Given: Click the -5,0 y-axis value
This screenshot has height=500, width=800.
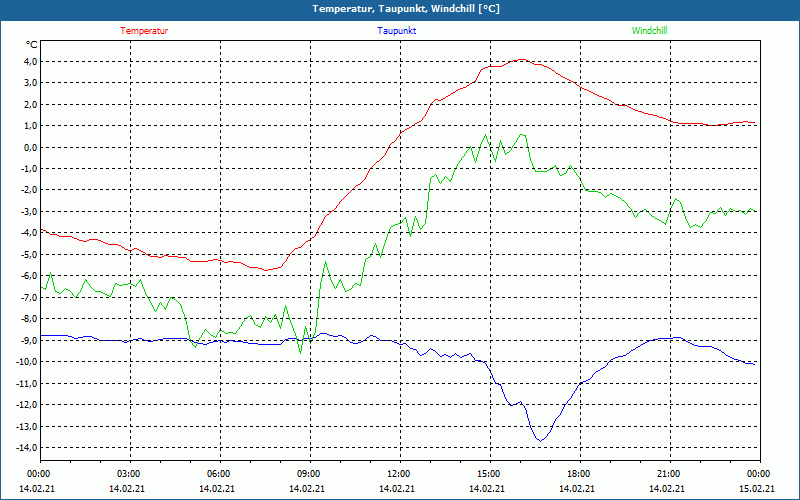Looking at the screenshot, I should tap(29, 254).
